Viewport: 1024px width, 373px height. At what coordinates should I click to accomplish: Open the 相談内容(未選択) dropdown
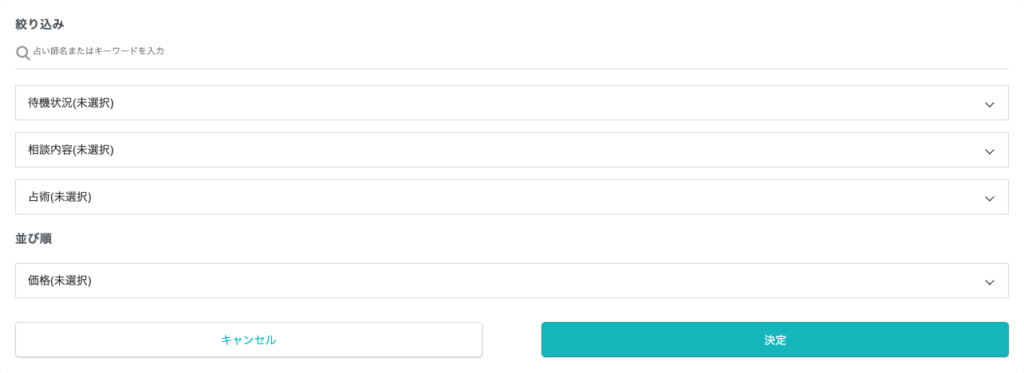point(512,150)
